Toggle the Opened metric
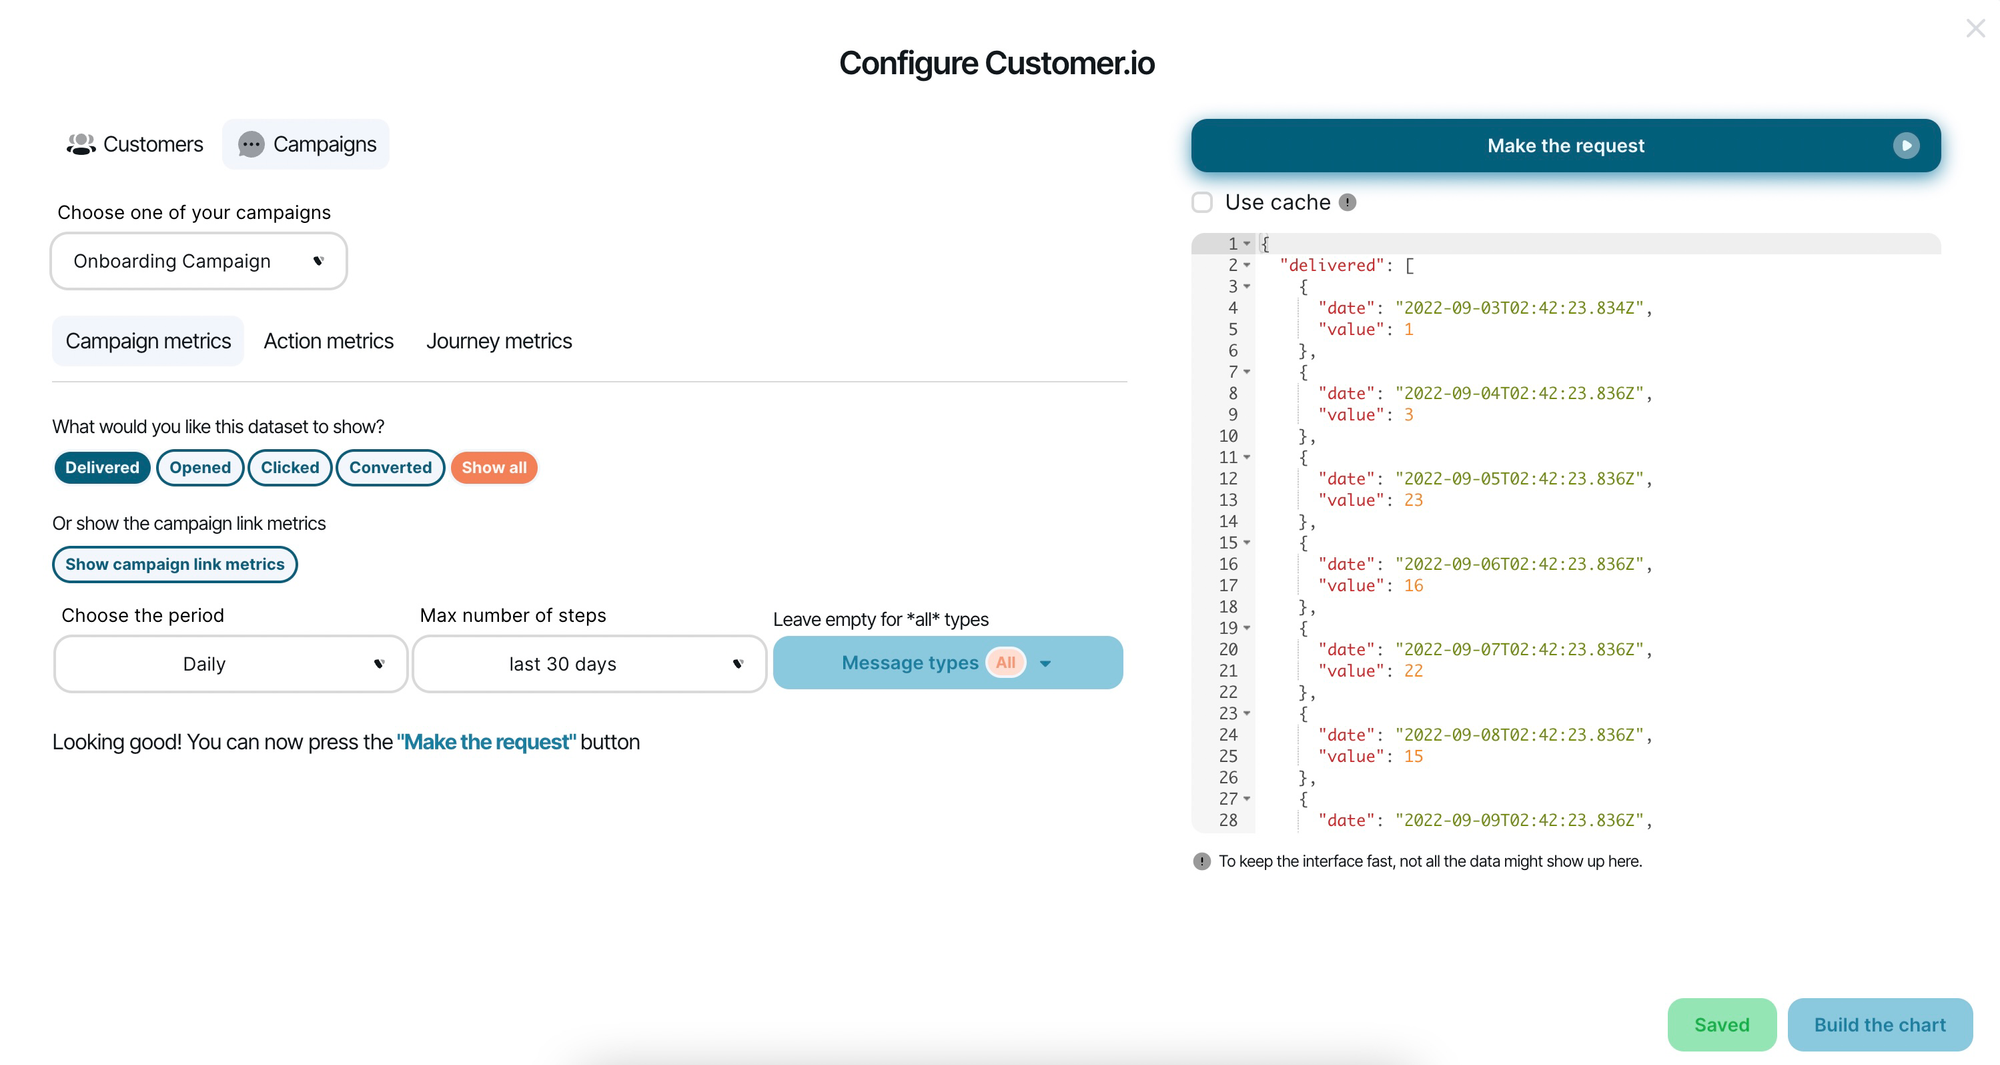The height and width of the screenshot is (1065, 2000). [200, 467]
